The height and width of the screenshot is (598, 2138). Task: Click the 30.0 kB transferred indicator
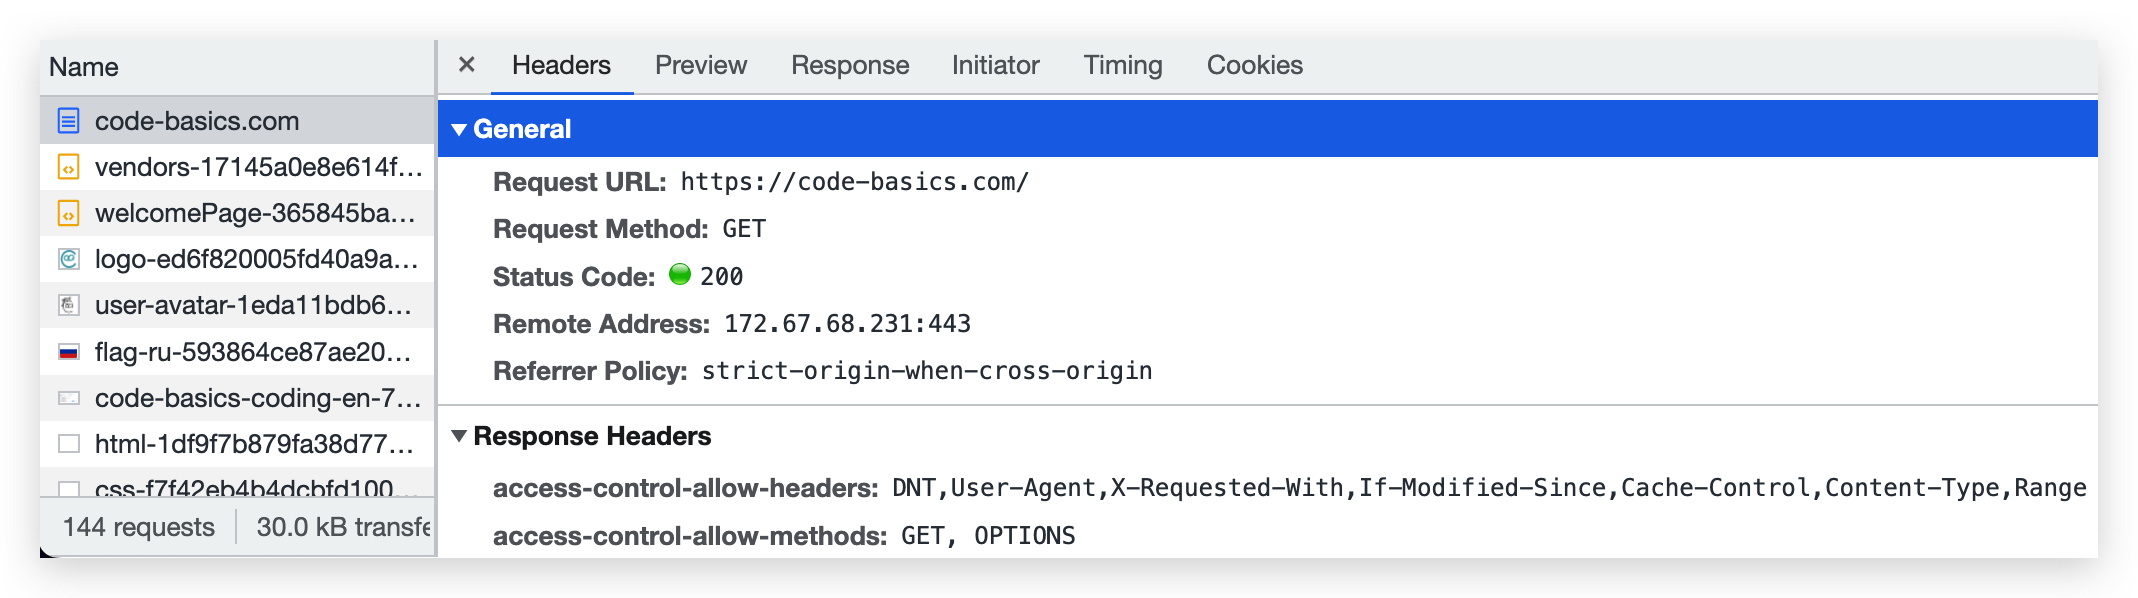tap(340, 526)
